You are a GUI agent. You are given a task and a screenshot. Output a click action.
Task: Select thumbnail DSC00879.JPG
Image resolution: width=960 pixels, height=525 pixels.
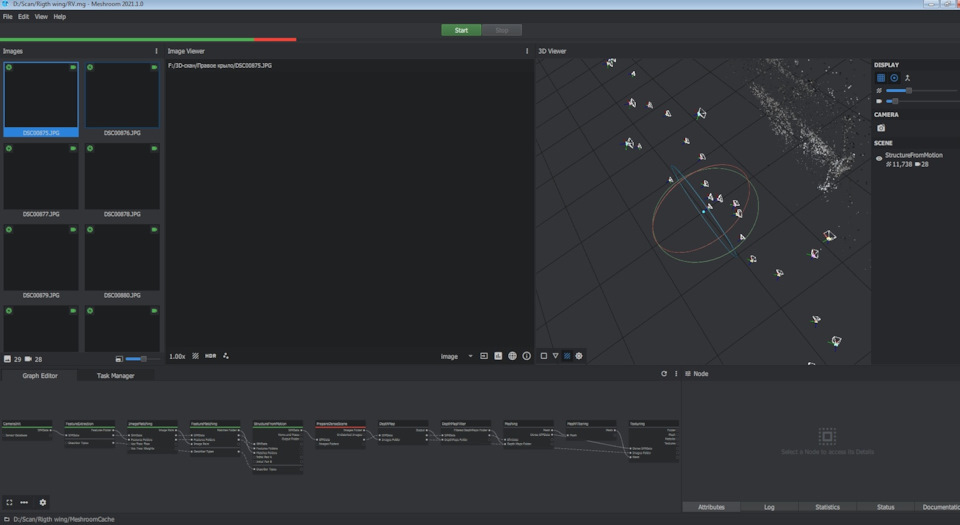coord(41,261)
